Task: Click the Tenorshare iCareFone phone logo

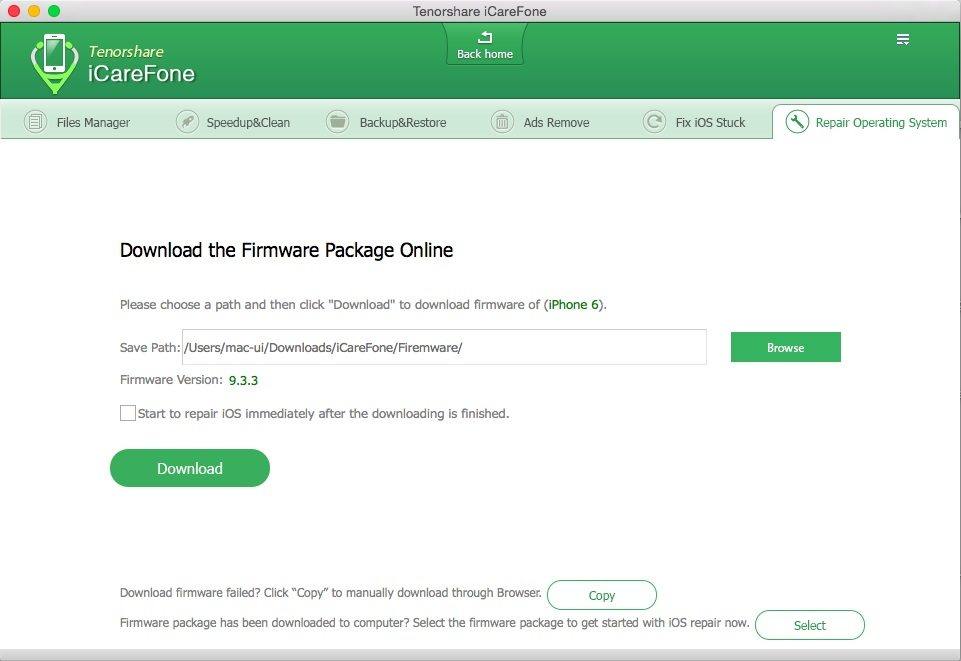Action: pos(55,63)
